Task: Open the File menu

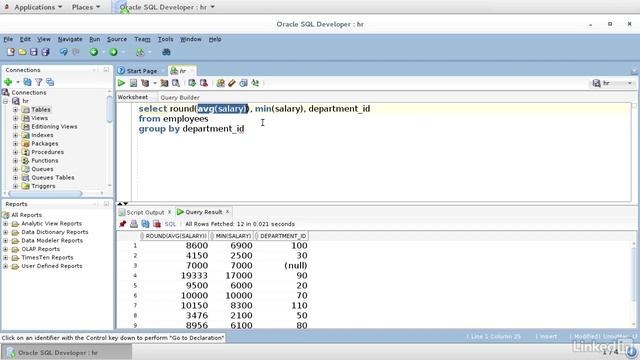Action: [x=8, y=39]
